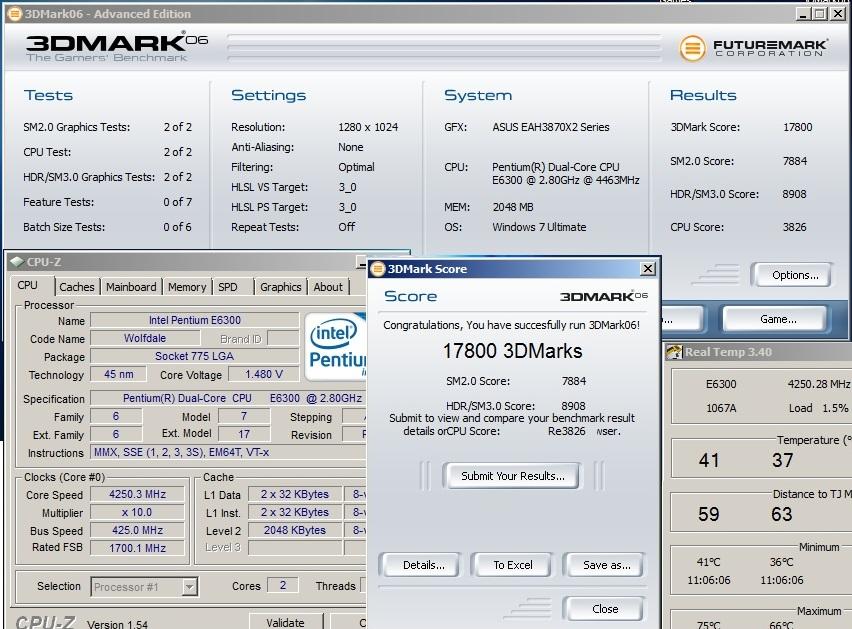Click Real Temp distance to TJ Max 63
The width and height of the screenshot is (852, 629).
[781, 514]
